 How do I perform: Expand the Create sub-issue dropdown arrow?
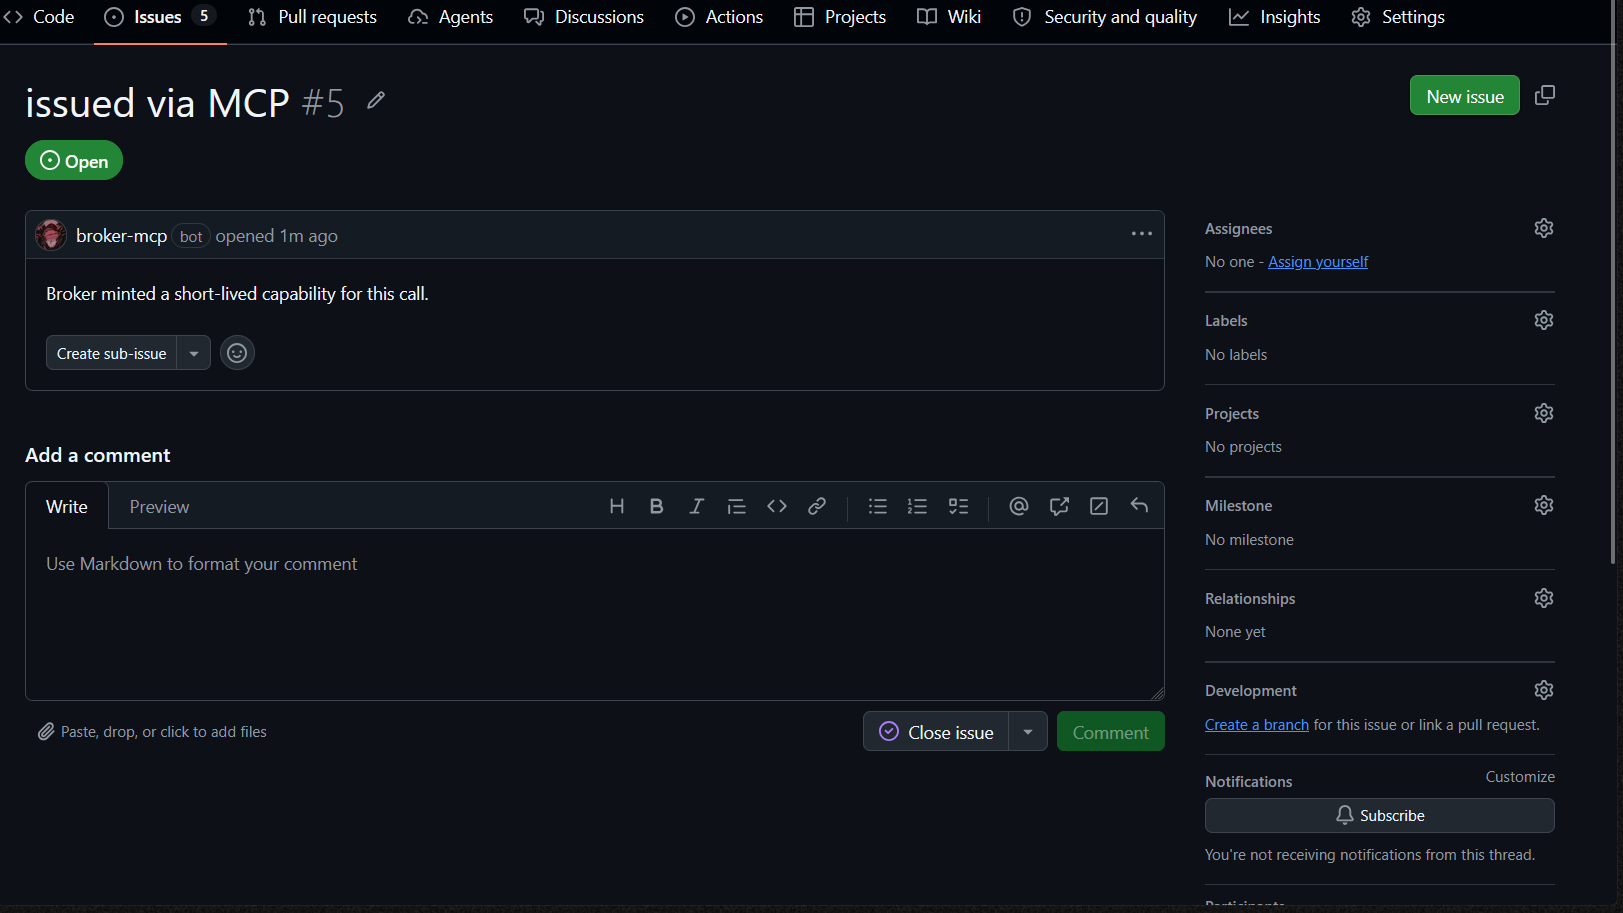pyautogui.click(x=194, y=353)
